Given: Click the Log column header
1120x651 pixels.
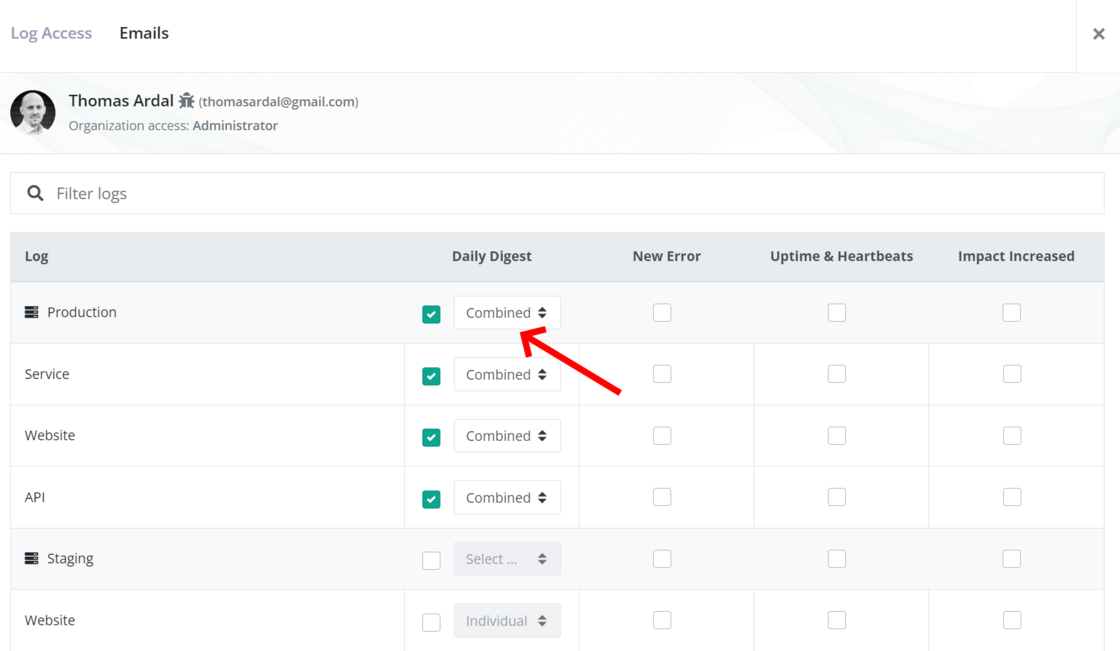Looking at the screenshot, I should click(36, 256).
